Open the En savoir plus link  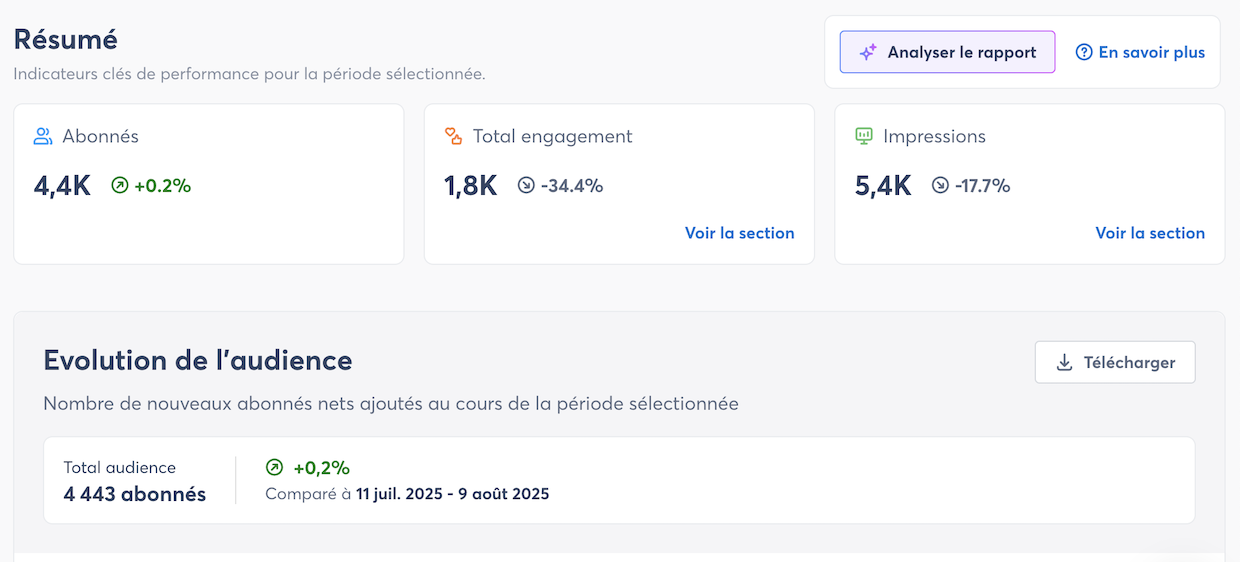[x=1151, y=52]
